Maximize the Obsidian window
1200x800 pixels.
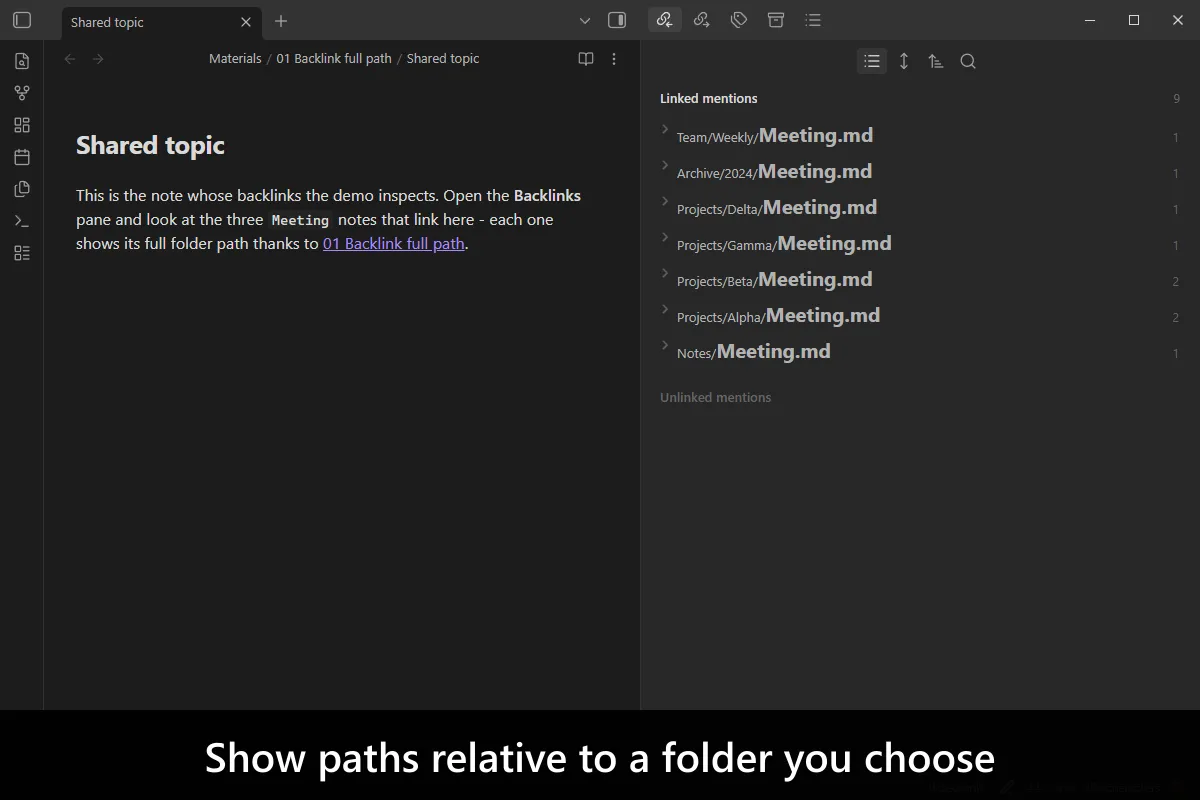(x=1134, y=20)
